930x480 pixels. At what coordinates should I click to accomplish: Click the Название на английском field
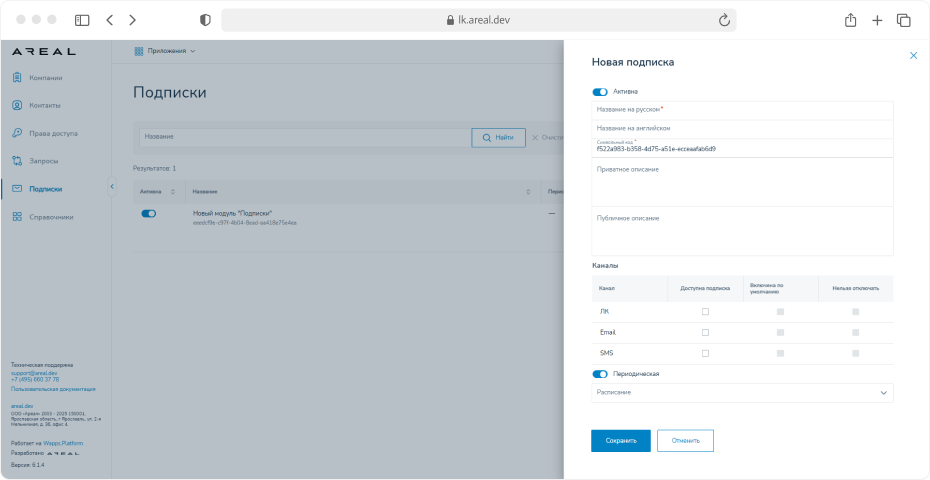743,129
